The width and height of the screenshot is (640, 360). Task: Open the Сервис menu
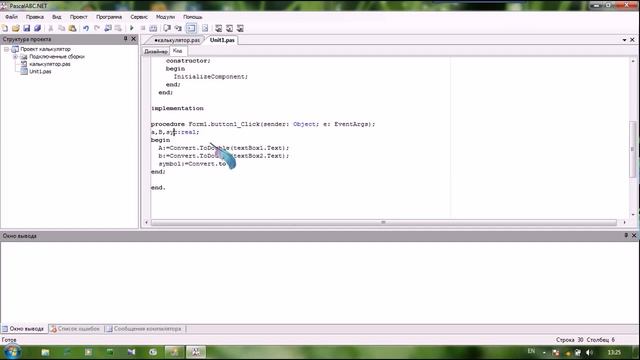tap(139, 17)
